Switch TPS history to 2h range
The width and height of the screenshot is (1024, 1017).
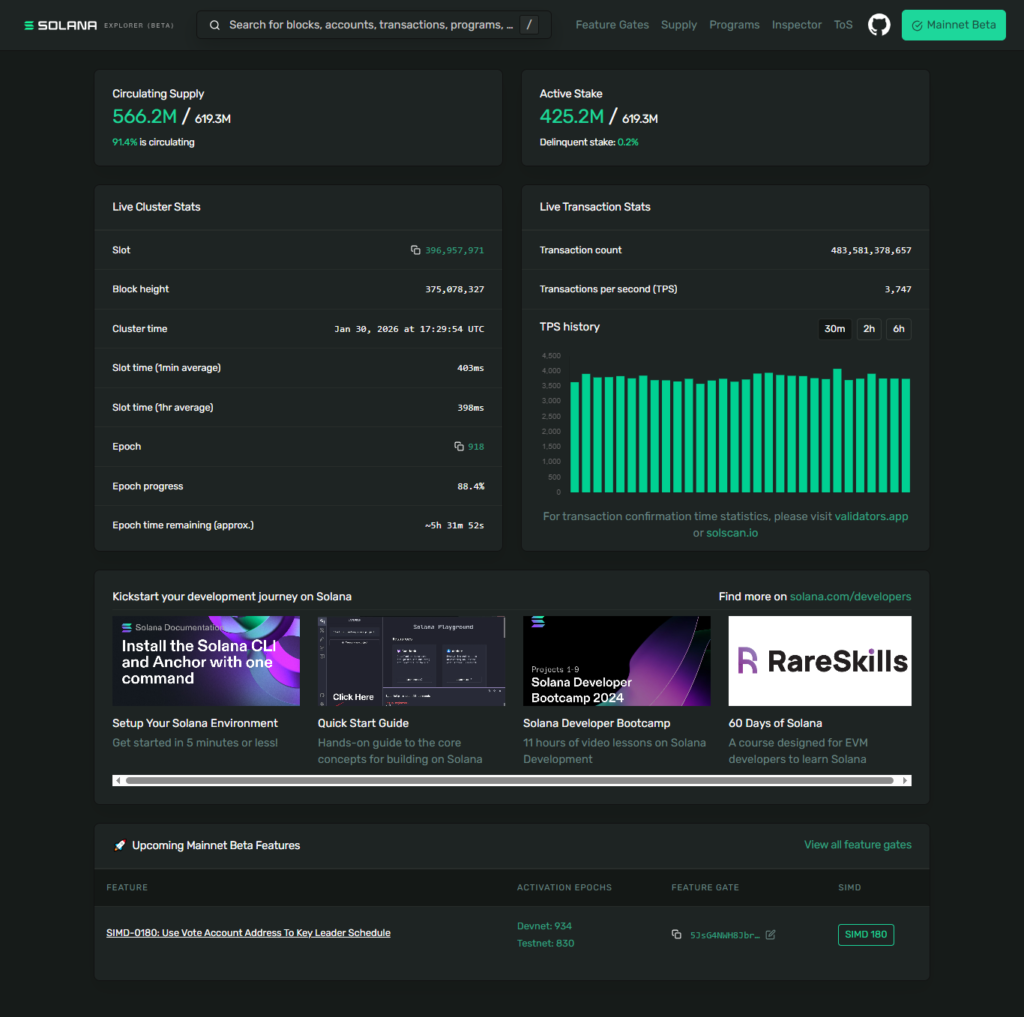pyautogui.click(x=869, y=329)
